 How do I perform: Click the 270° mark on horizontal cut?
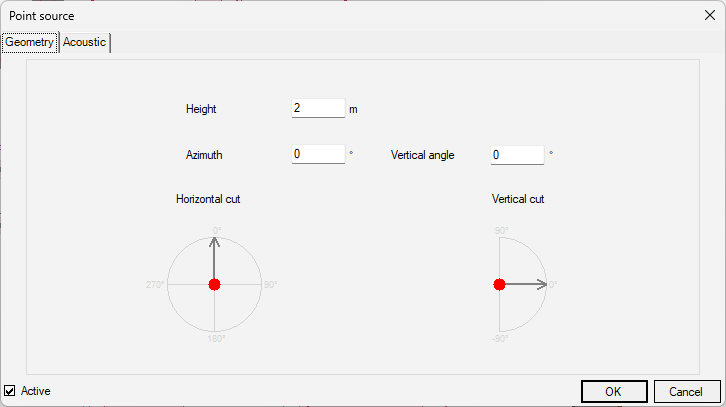click(155, 284)
